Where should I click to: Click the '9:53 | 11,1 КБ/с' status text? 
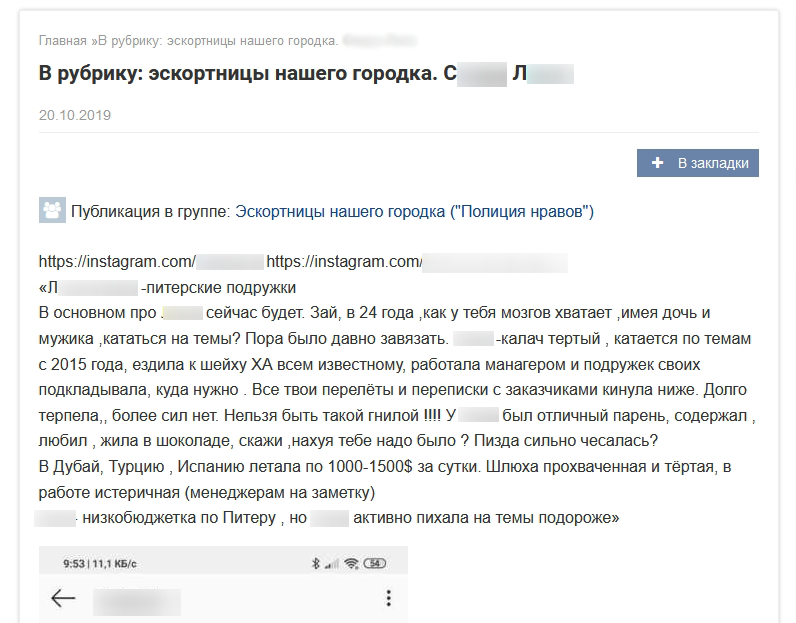pos(100,564)
